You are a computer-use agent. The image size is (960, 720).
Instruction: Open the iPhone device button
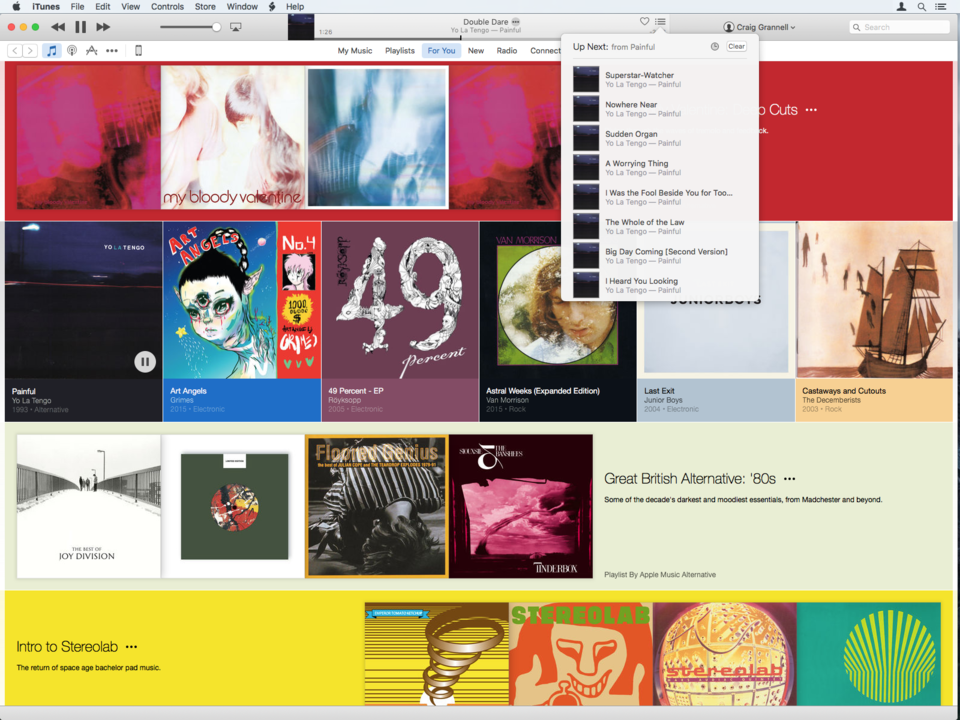click(138, 51)
